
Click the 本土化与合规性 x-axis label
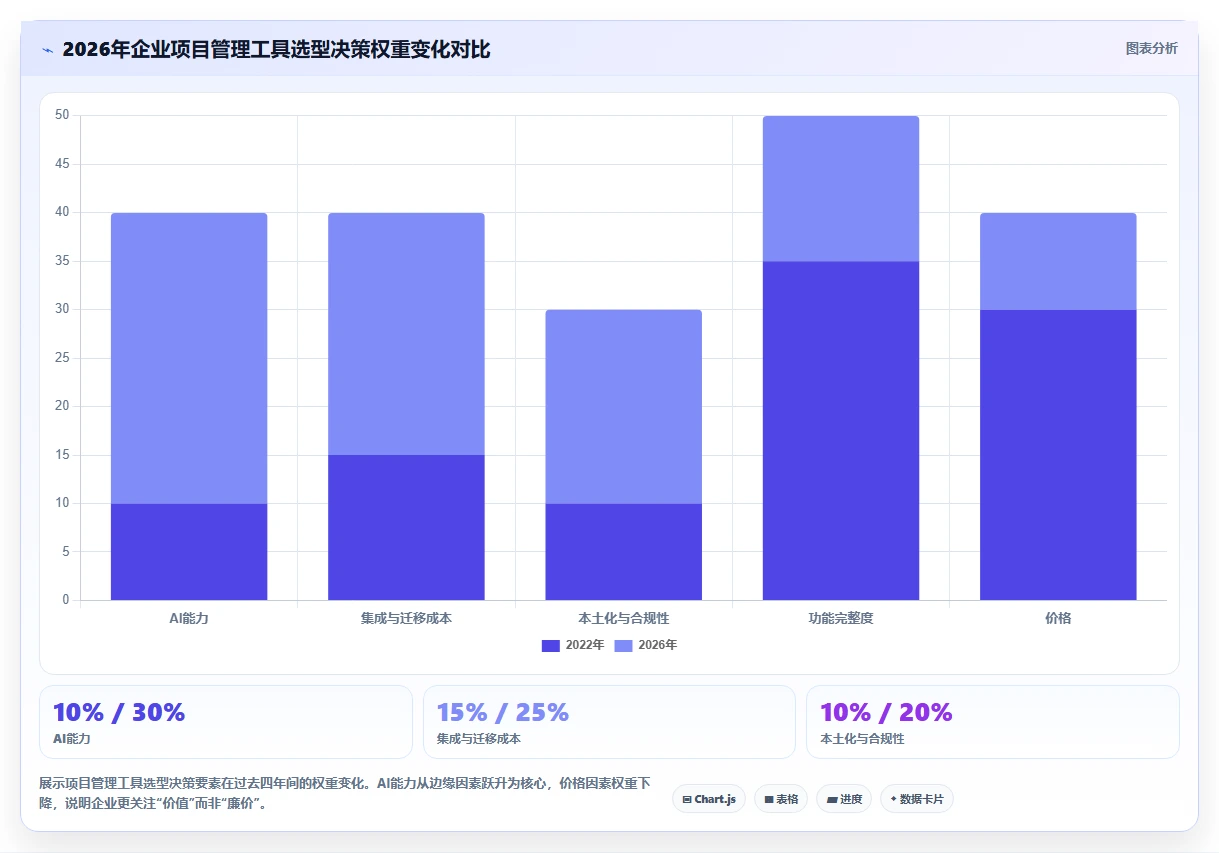point(624,618)
